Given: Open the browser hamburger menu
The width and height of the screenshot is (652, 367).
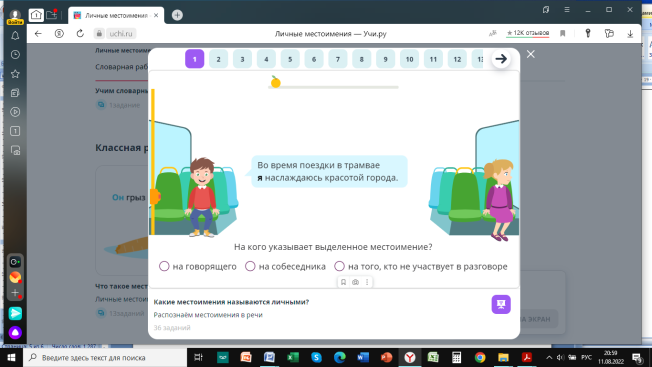Looking at the screenshot, I should point(567,10).
